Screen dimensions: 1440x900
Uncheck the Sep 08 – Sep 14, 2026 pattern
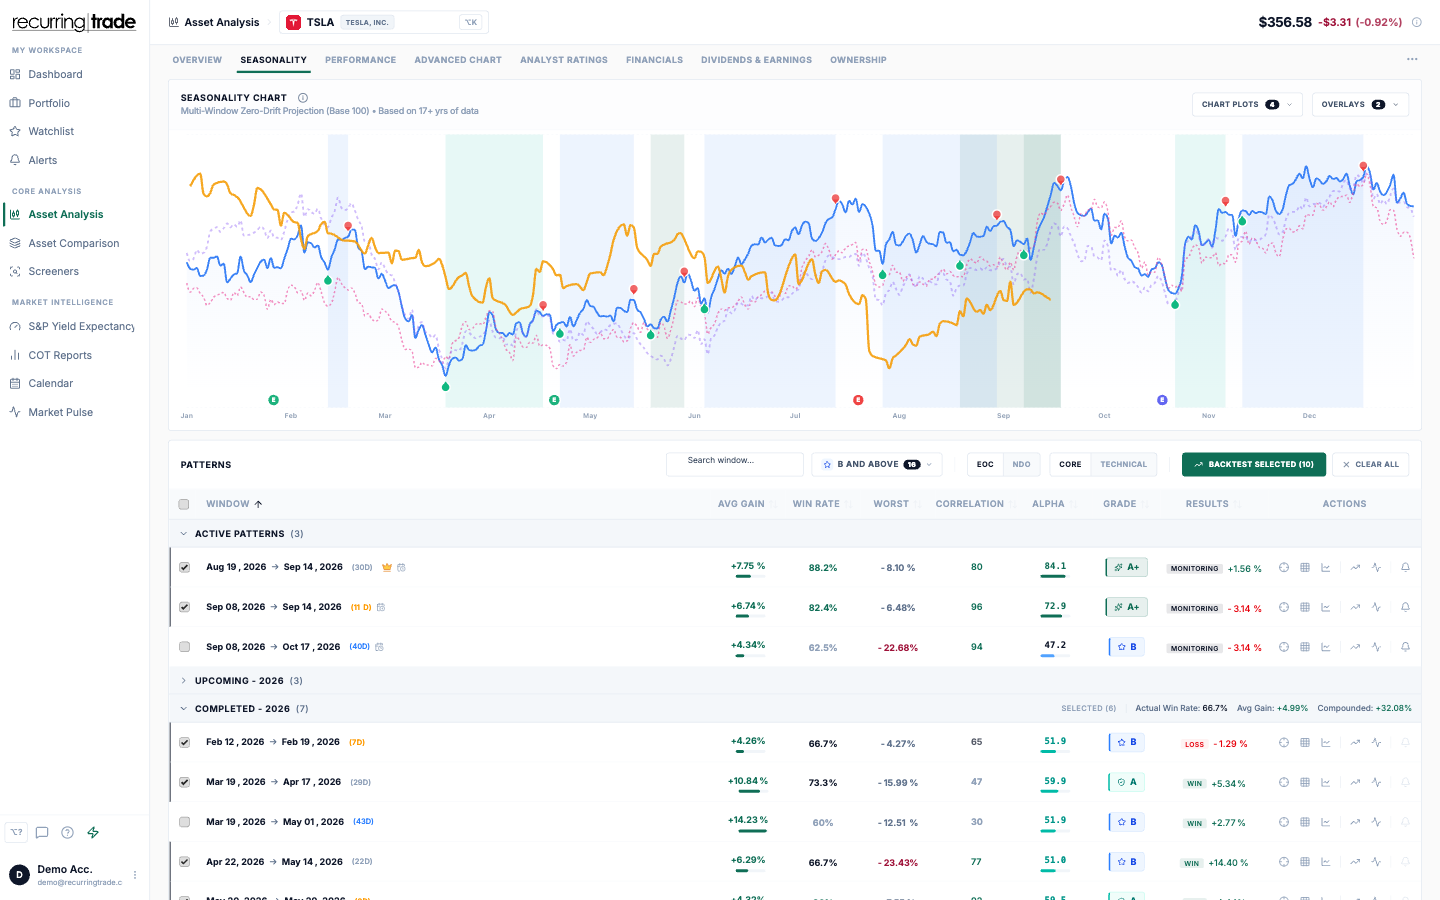pos(184,607)
